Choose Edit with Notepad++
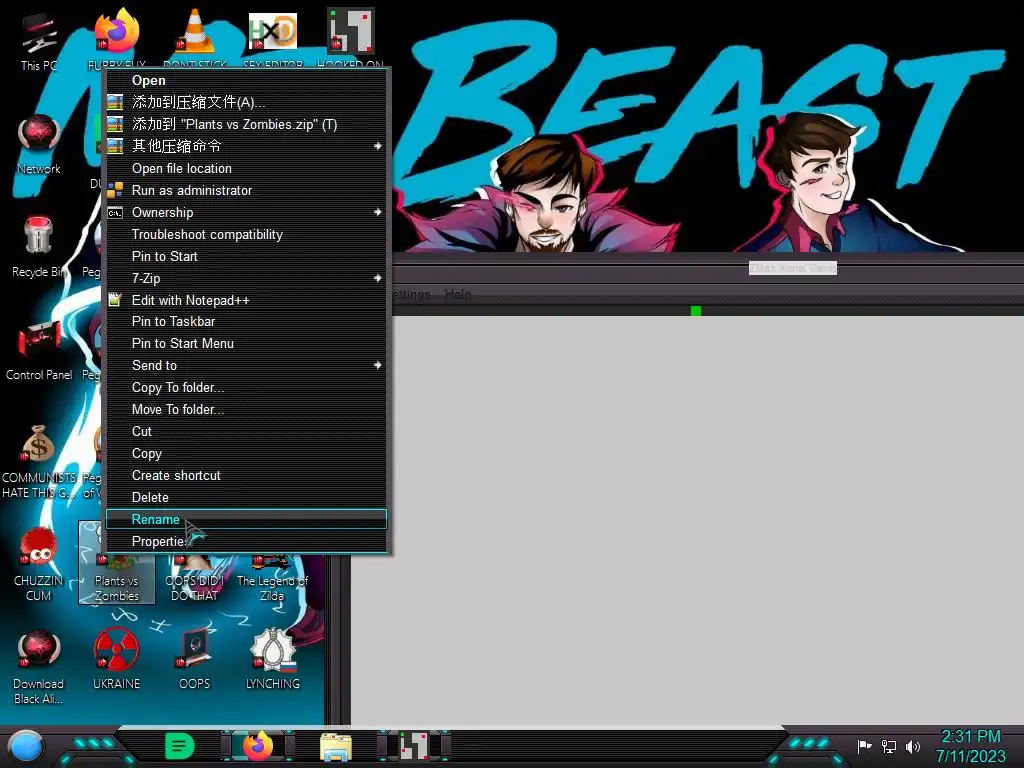 pyautogui.click(x=246, y=300)
